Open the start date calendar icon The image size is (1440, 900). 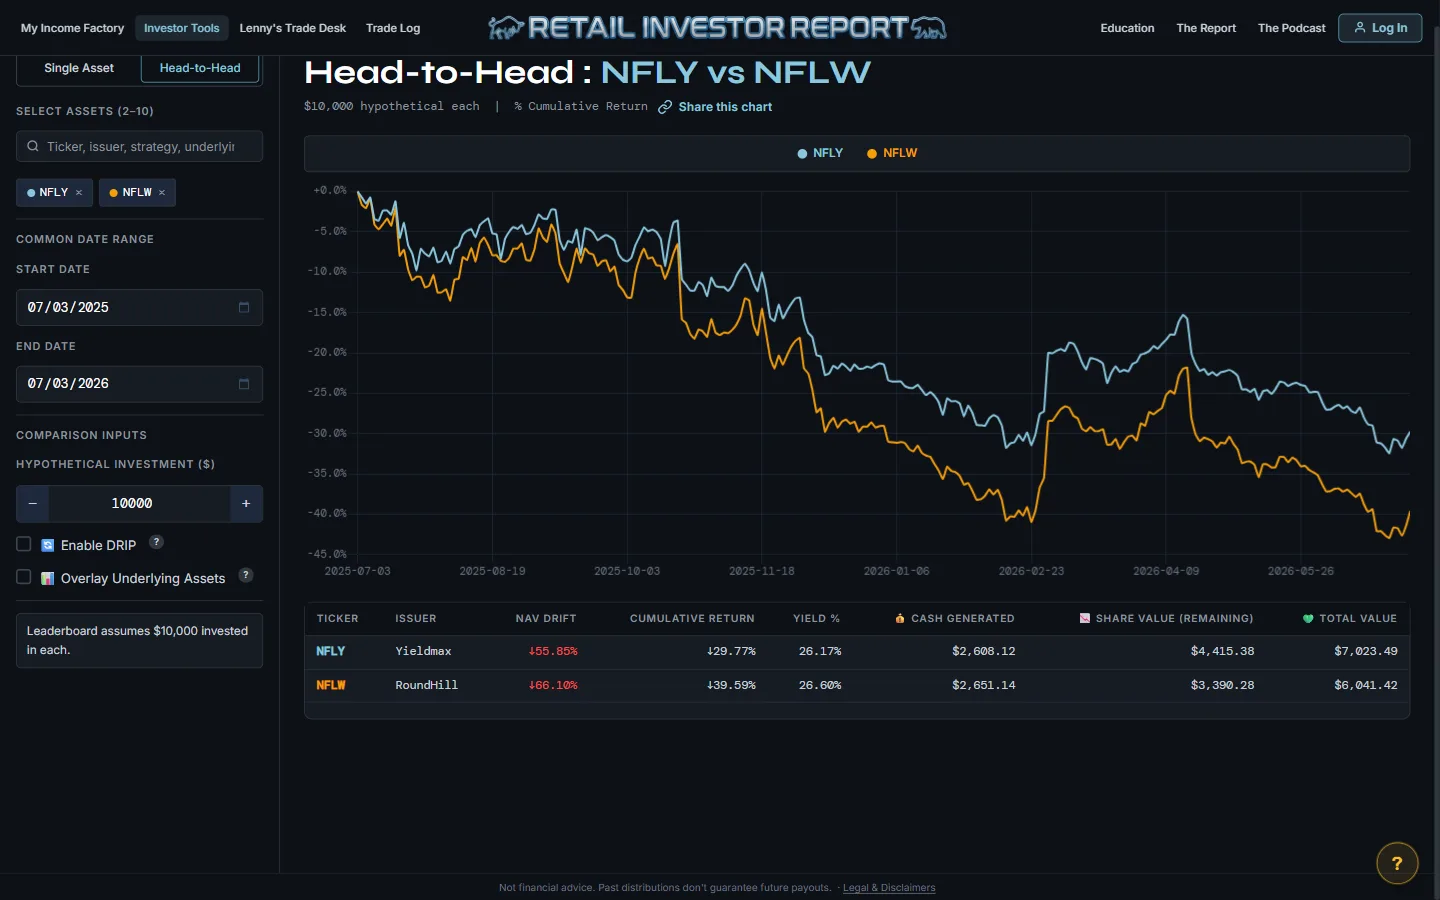tap(244, 307)
